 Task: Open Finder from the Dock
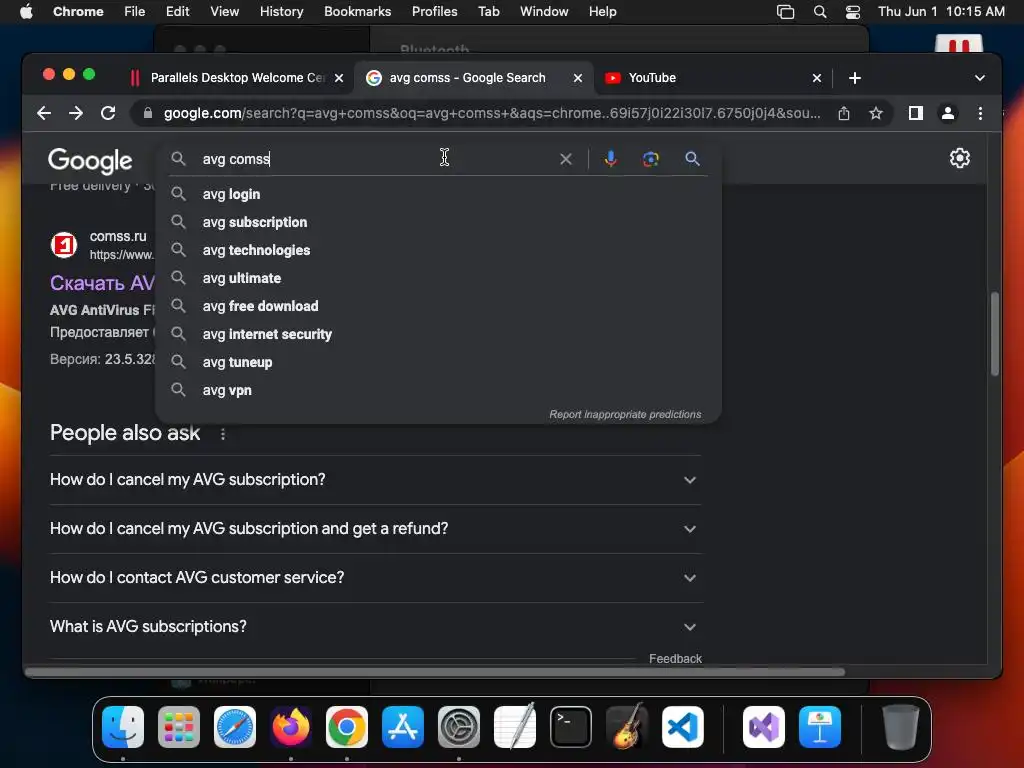coord(123,727)
